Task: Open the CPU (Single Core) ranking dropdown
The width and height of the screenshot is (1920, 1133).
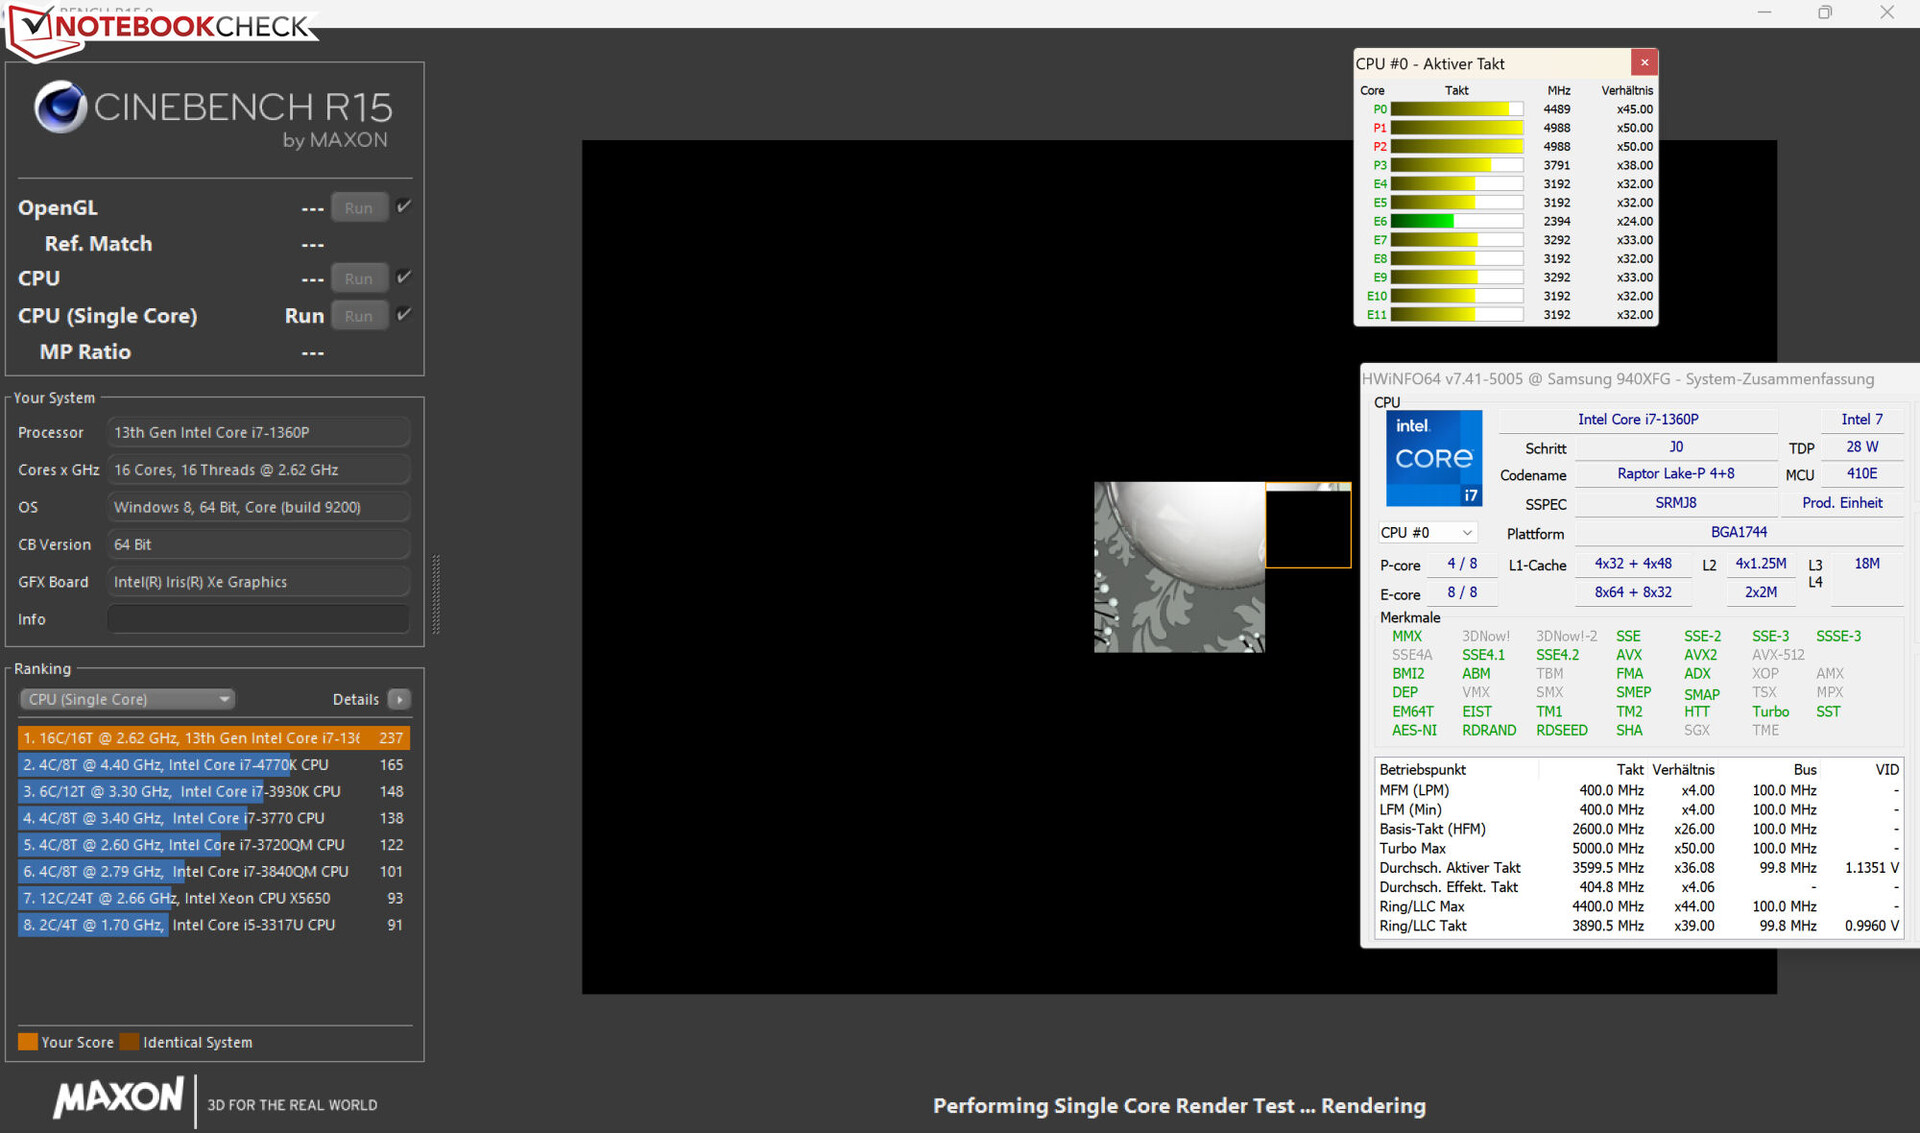Action: coord(127,699)
